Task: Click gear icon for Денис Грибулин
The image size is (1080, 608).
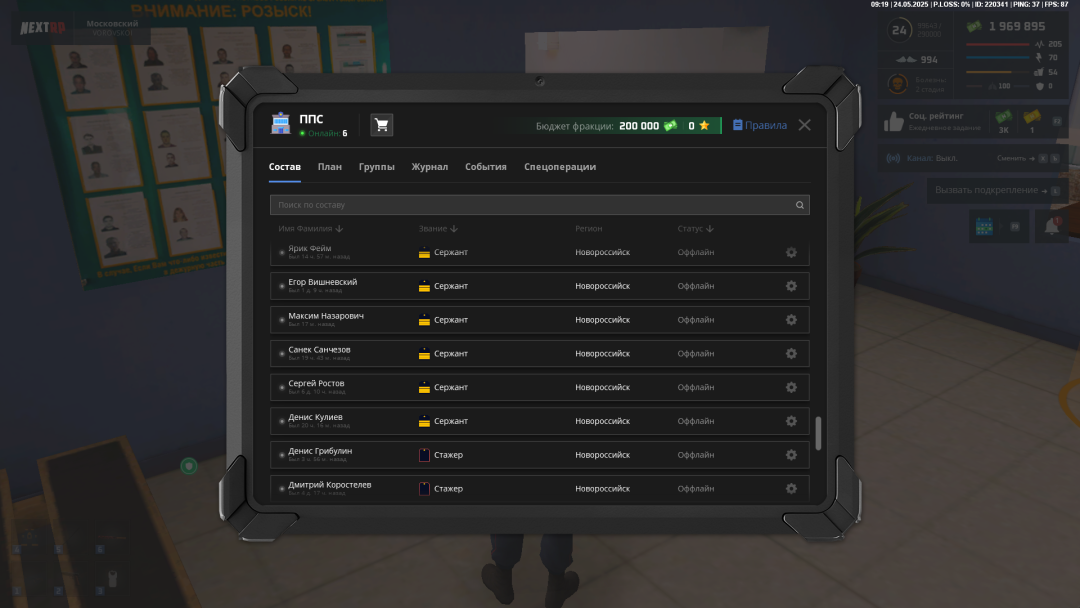Action: tap(791, 455)
